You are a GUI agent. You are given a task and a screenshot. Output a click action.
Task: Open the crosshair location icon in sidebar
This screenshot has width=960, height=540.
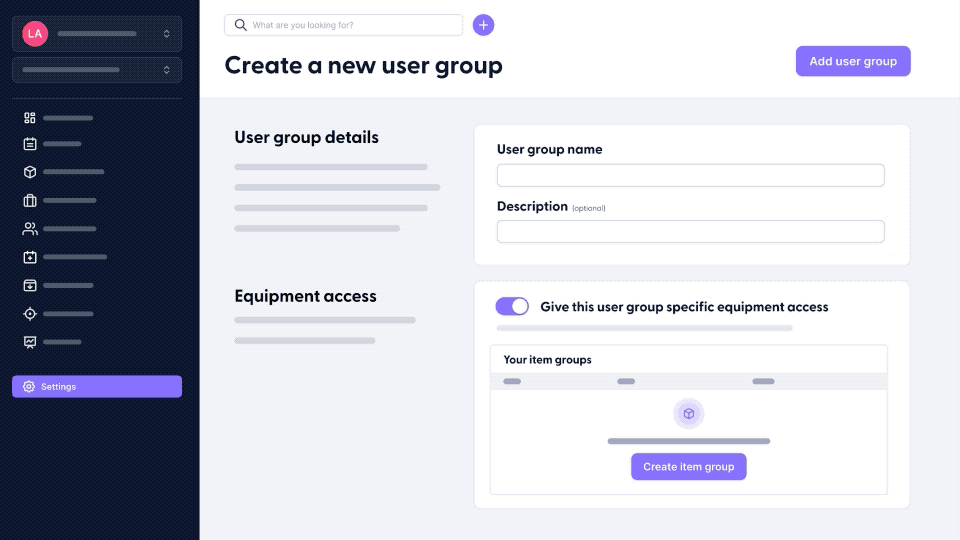(x=29, y=313)
